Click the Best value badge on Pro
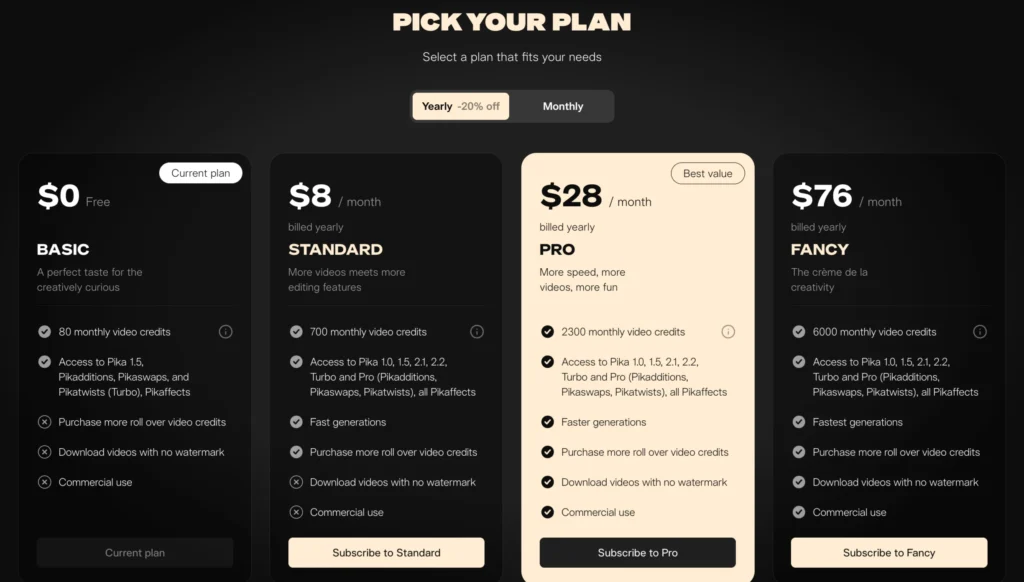This screenshot has width=1024, height=582. tap(708, 173)
